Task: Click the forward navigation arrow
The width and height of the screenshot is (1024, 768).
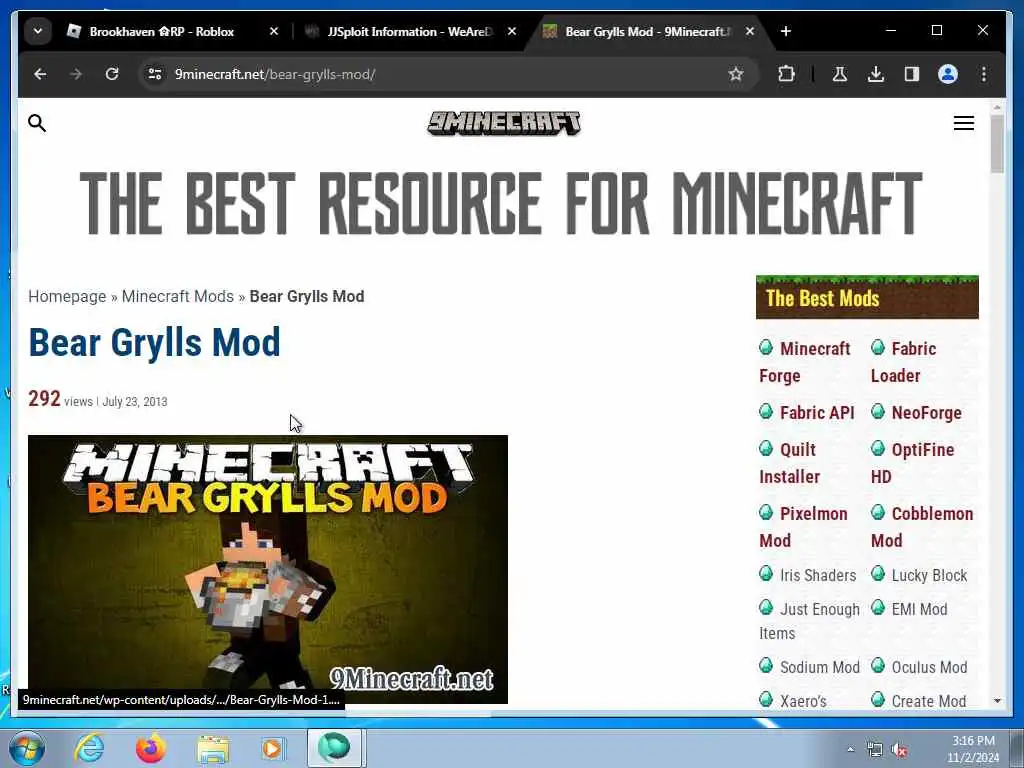Action: (x=76, y=74)
